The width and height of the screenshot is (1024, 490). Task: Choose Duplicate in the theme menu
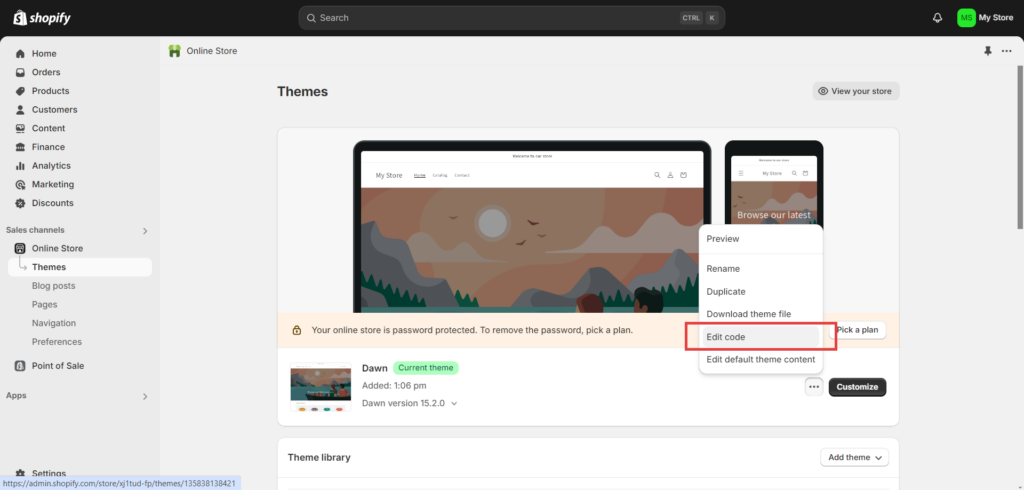pyautogui.click(x=726, y=292)
